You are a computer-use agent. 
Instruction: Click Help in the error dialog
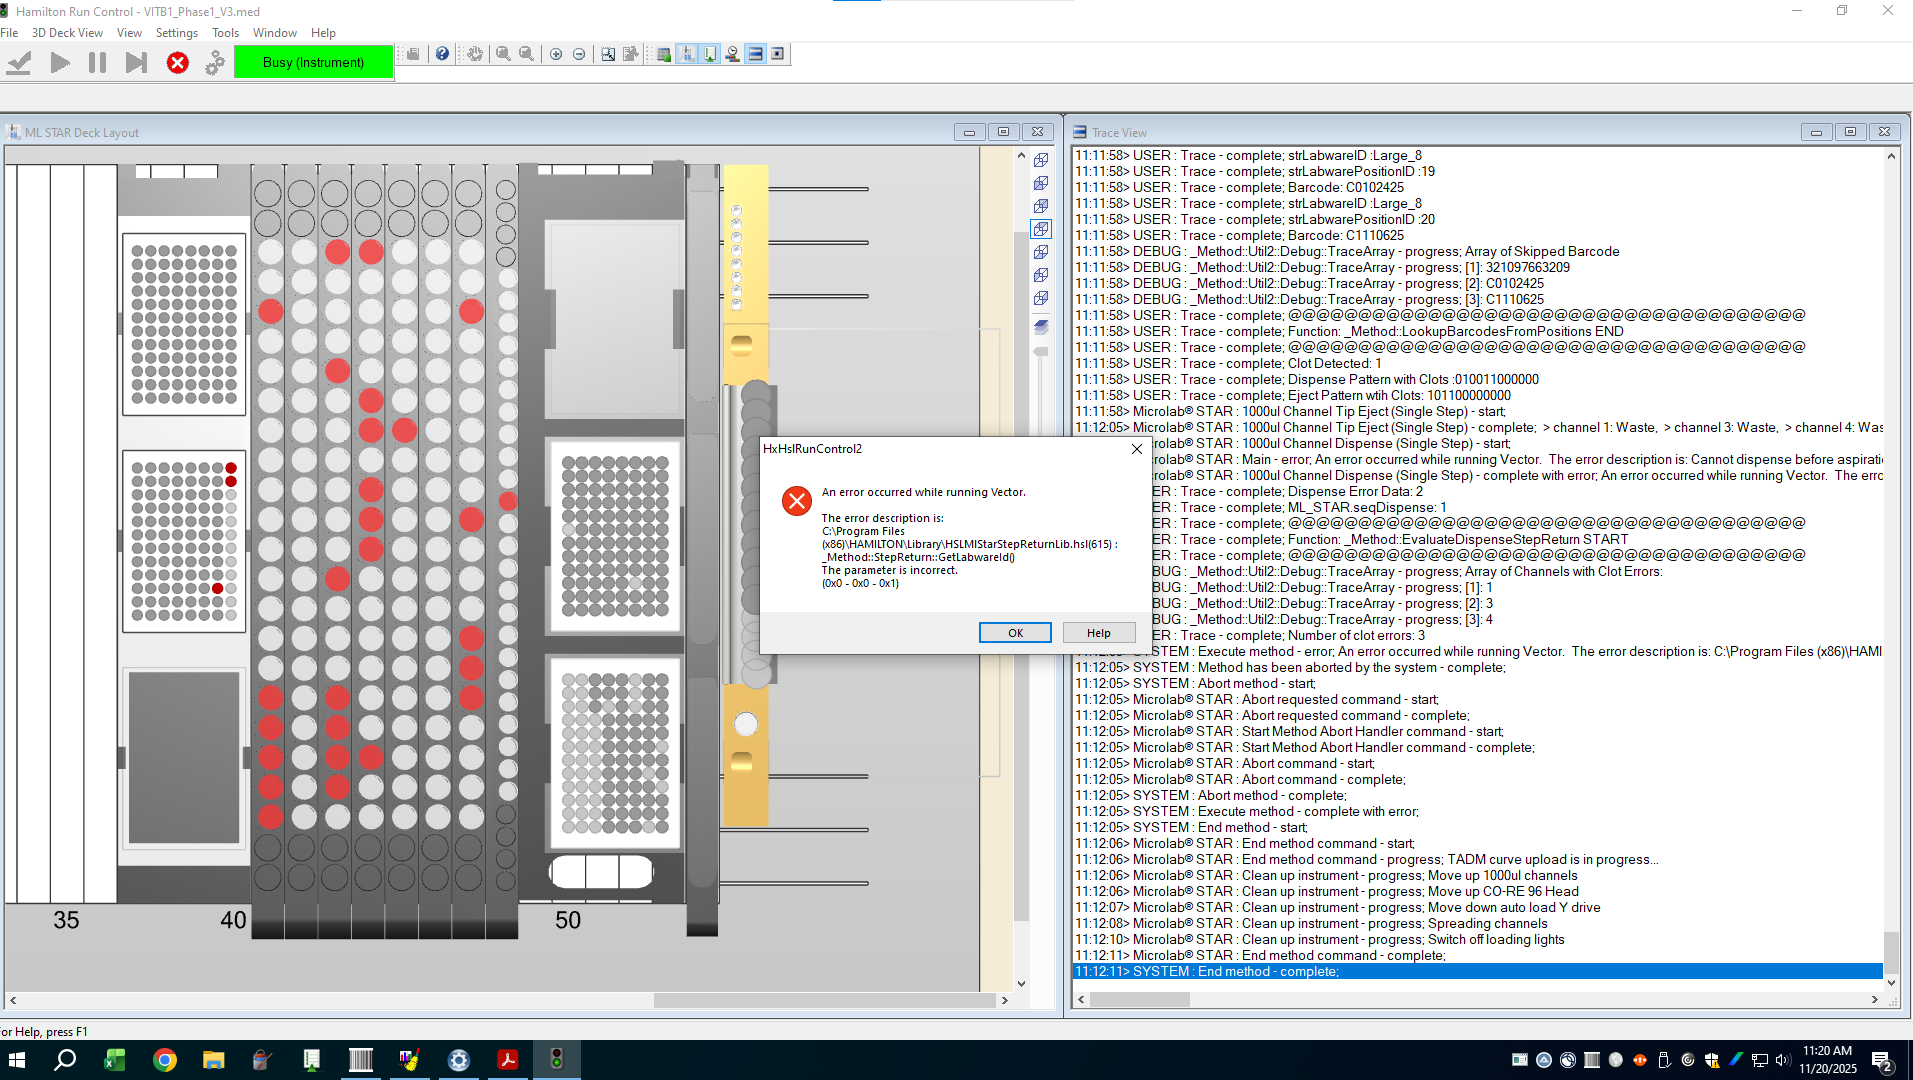(x=1098, y=633)
